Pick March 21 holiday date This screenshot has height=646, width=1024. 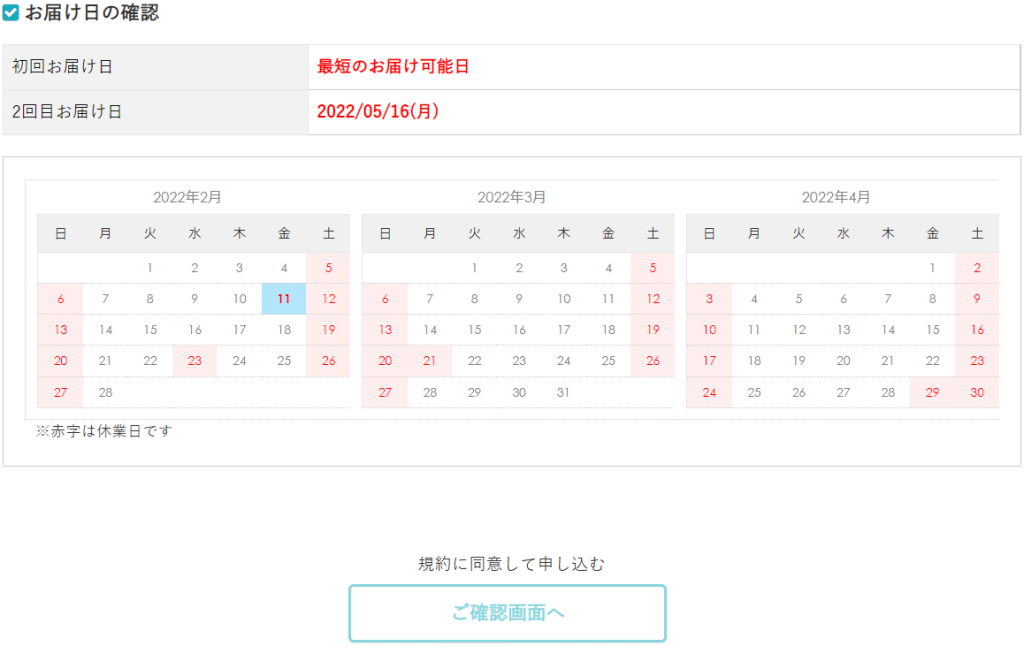[430, 361]
